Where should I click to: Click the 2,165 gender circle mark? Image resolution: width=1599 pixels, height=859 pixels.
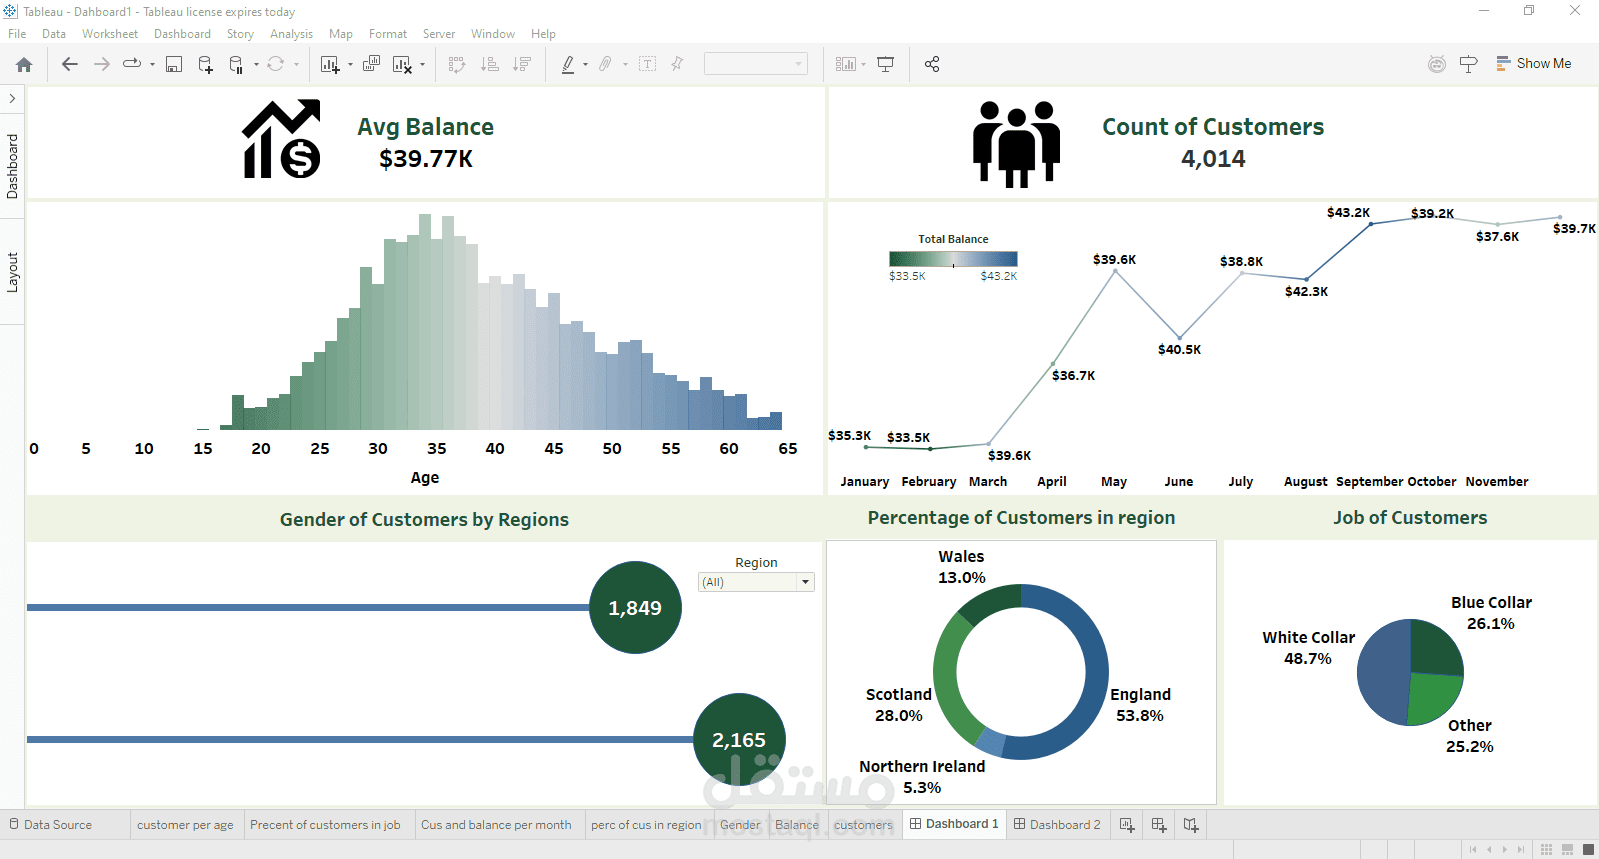tap(739, 740)
